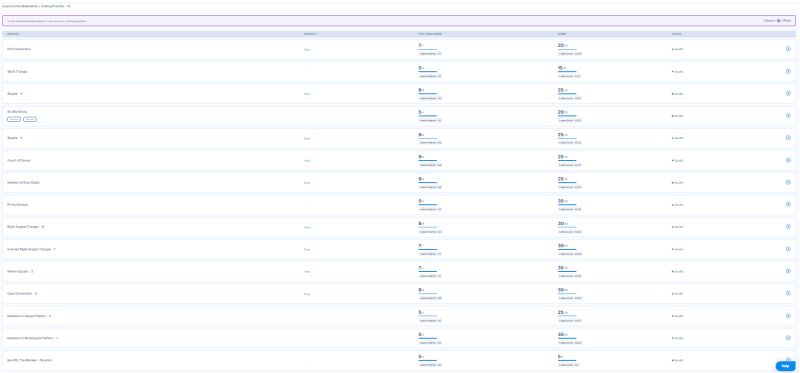The width and height of the screenshot is (800, 373).
Task: Open the circular arrow icon in the first question row
Action: click(788, 49)
